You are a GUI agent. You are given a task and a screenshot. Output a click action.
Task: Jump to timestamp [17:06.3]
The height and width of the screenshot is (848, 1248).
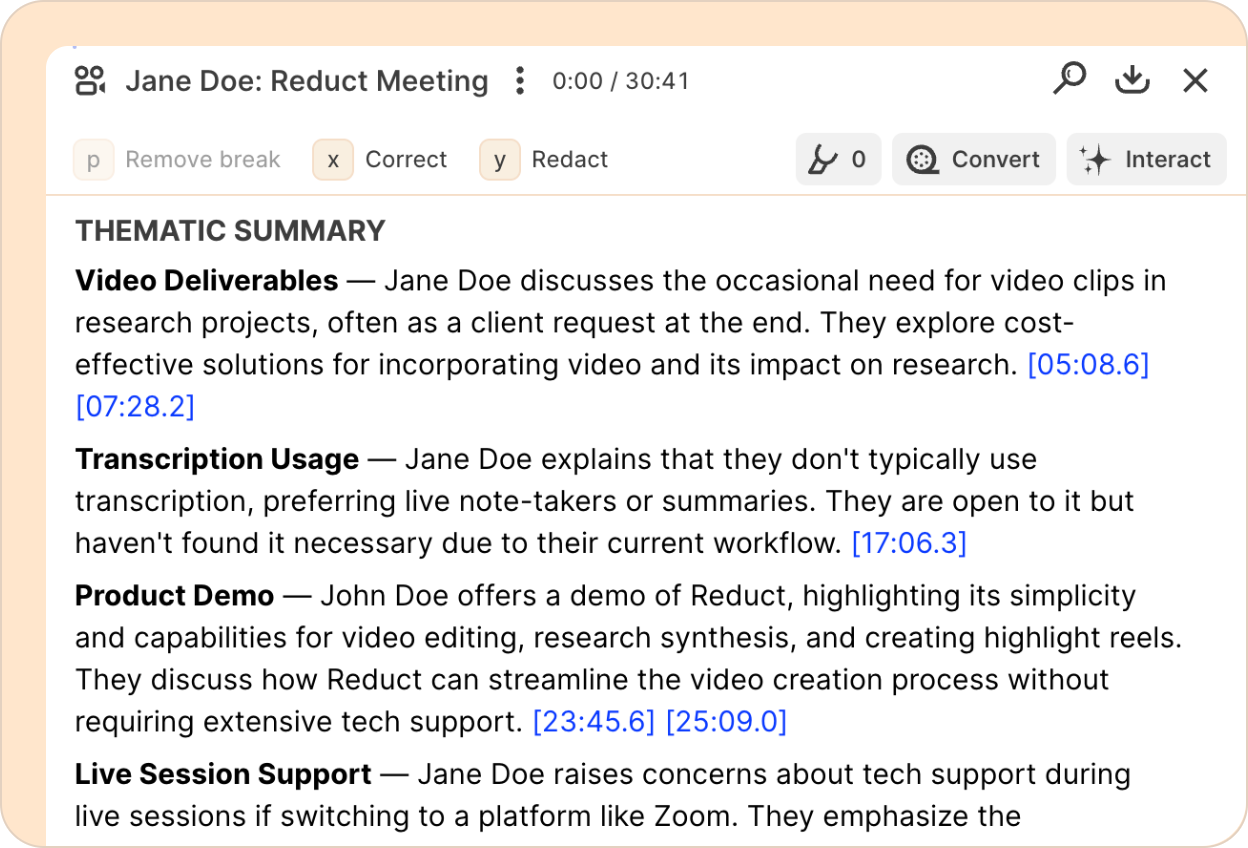coord(909,543)
